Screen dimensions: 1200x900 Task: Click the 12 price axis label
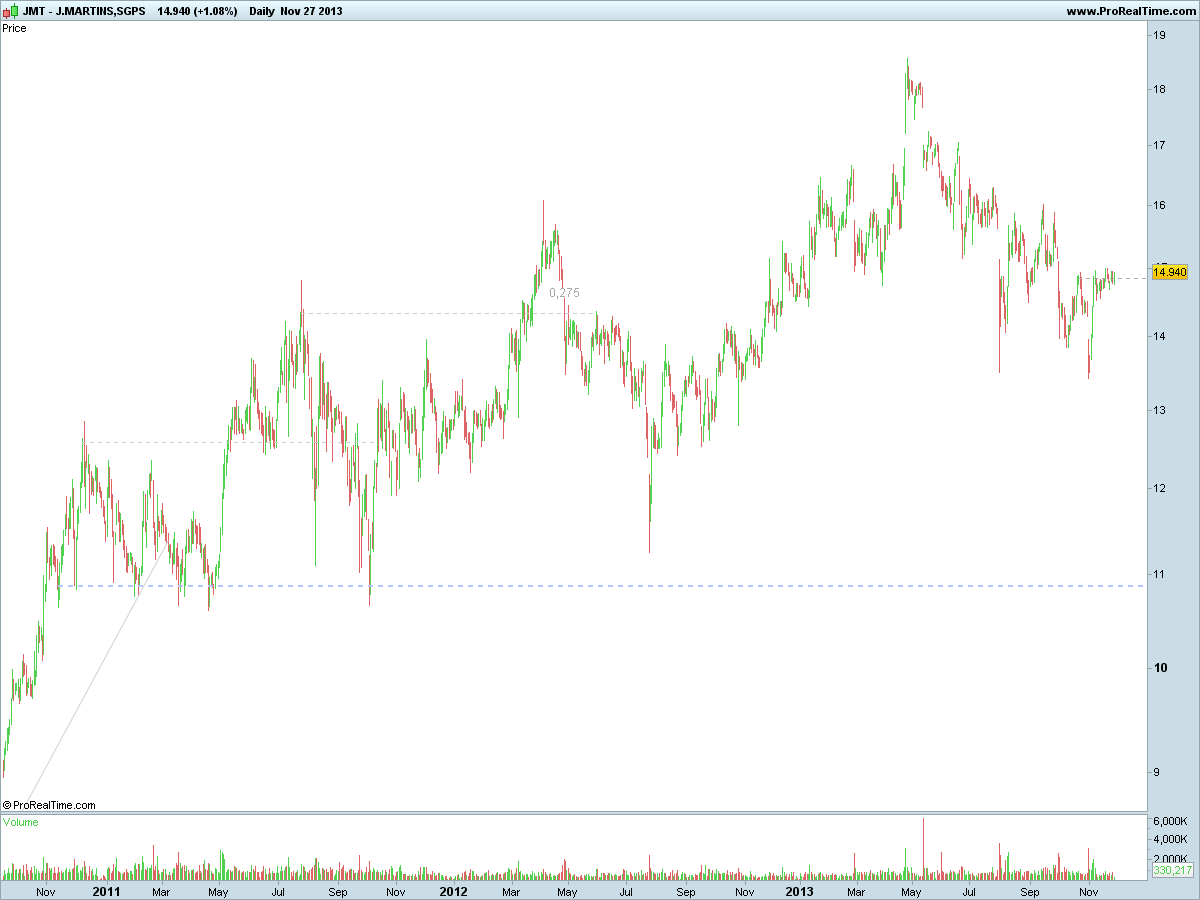click(x=1159, y=488)
